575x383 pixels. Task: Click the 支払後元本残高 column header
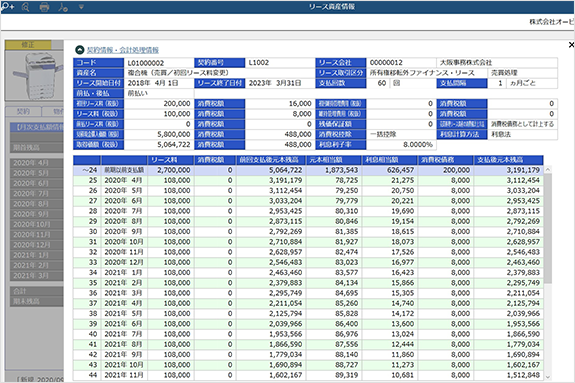pyautogui.click(x=508, y=160)
